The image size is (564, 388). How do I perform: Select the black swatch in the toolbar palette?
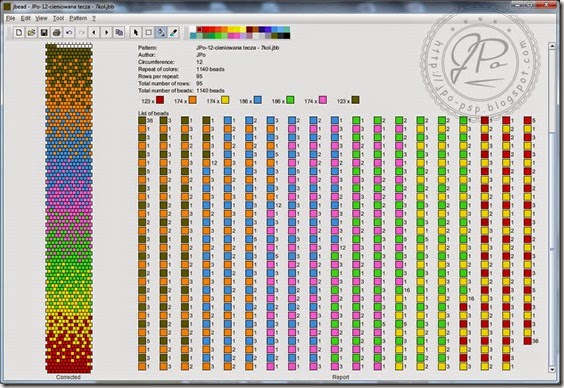pyautogui.click(x=287, y=36)
